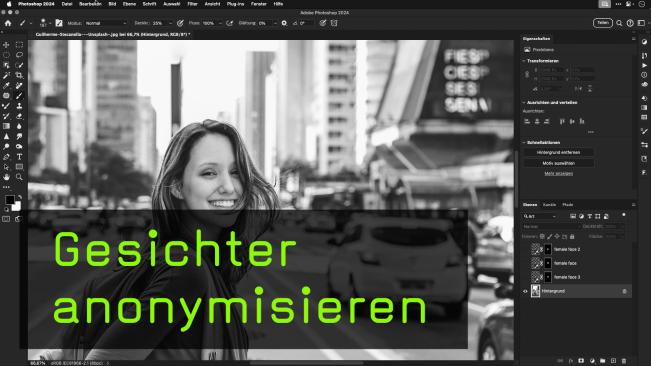Screen dimensions: 651x366
Task: Select the Gradient tool
Action: [x=6, y=126]
